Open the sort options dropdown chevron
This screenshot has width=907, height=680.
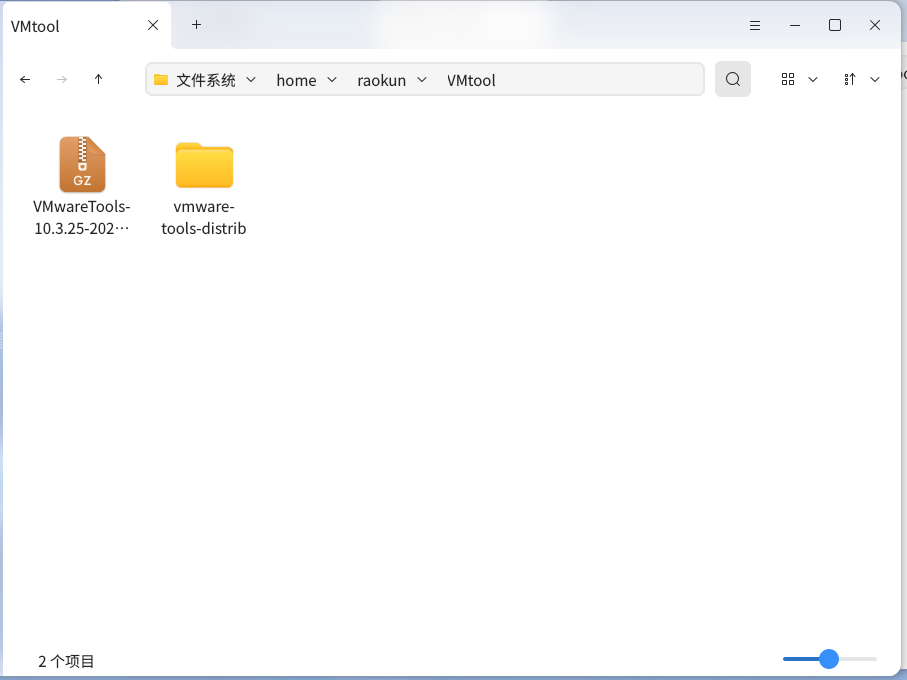pyautogui.click(x=875, y=79)
